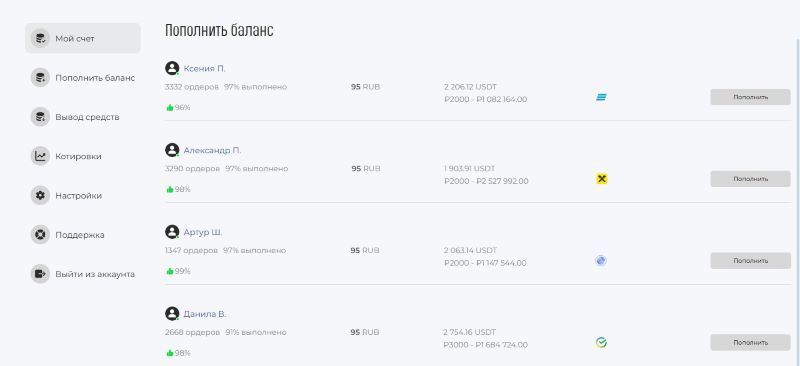Click the Выйти из аккаунта logout icon

coord(40,274)
